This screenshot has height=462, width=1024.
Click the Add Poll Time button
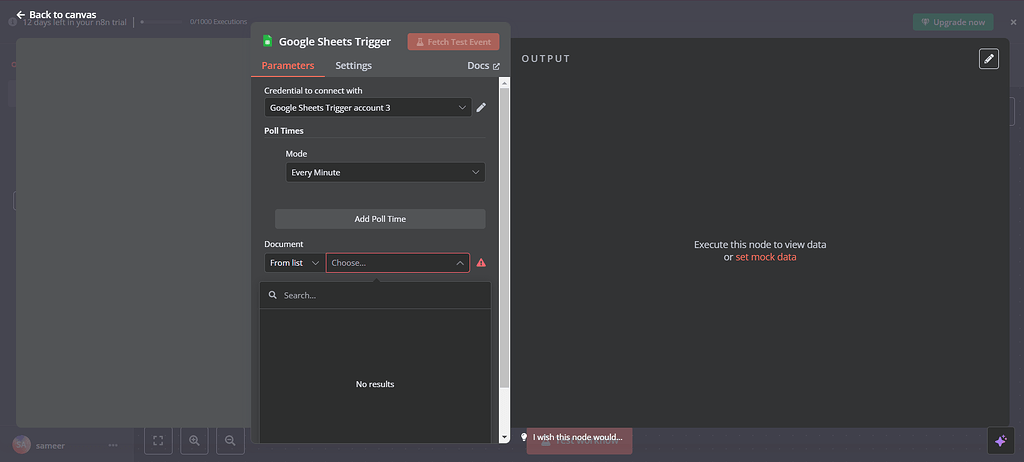[x=380, y=219]
